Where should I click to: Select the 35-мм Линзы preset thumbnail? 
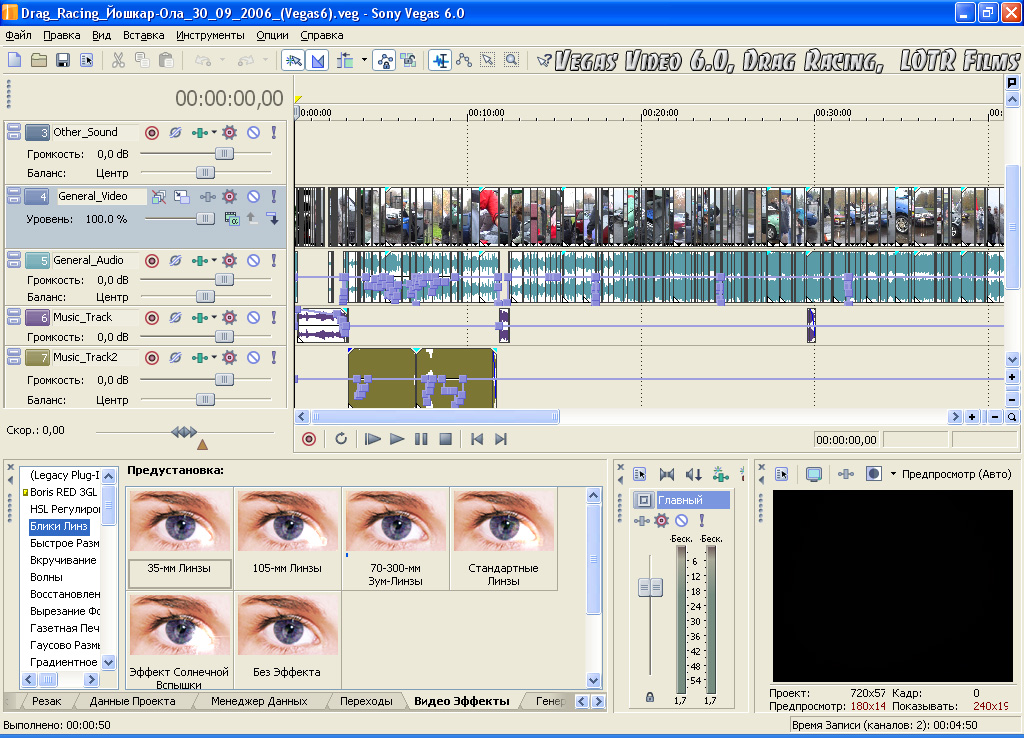[179, 537]
